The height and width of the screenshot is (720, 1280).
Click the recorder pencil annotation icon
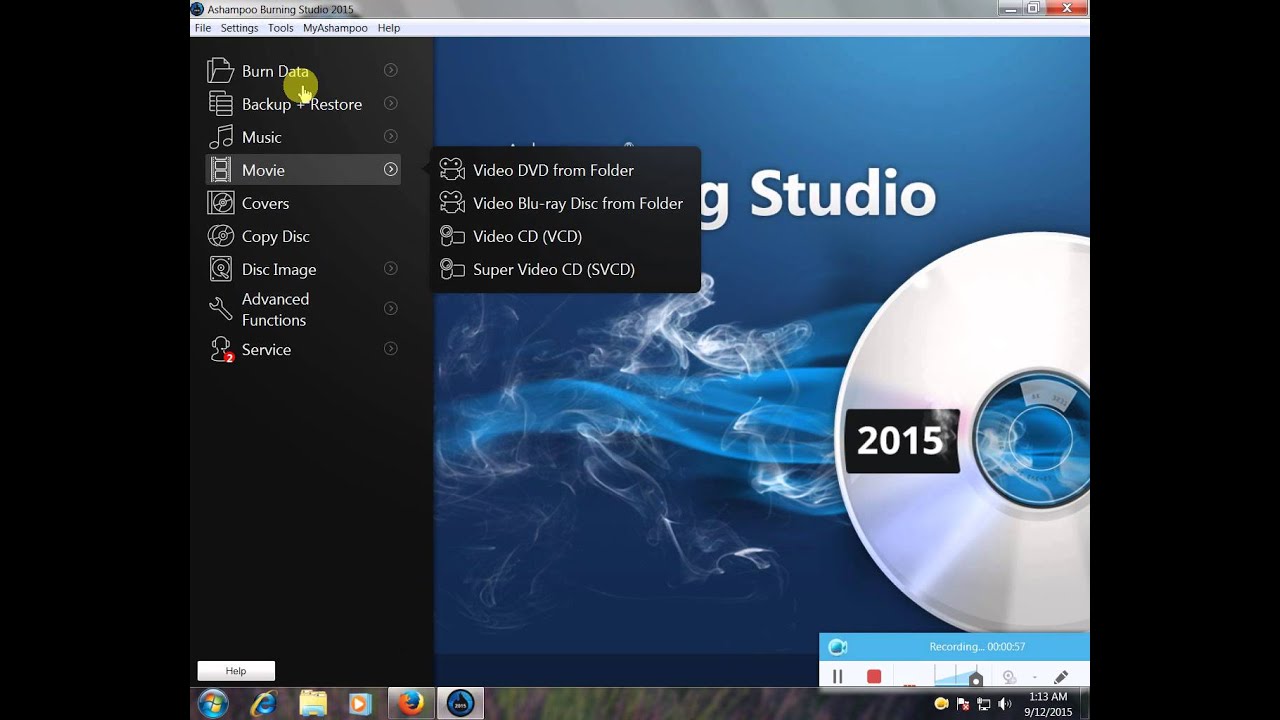(x=1061, y=677)
